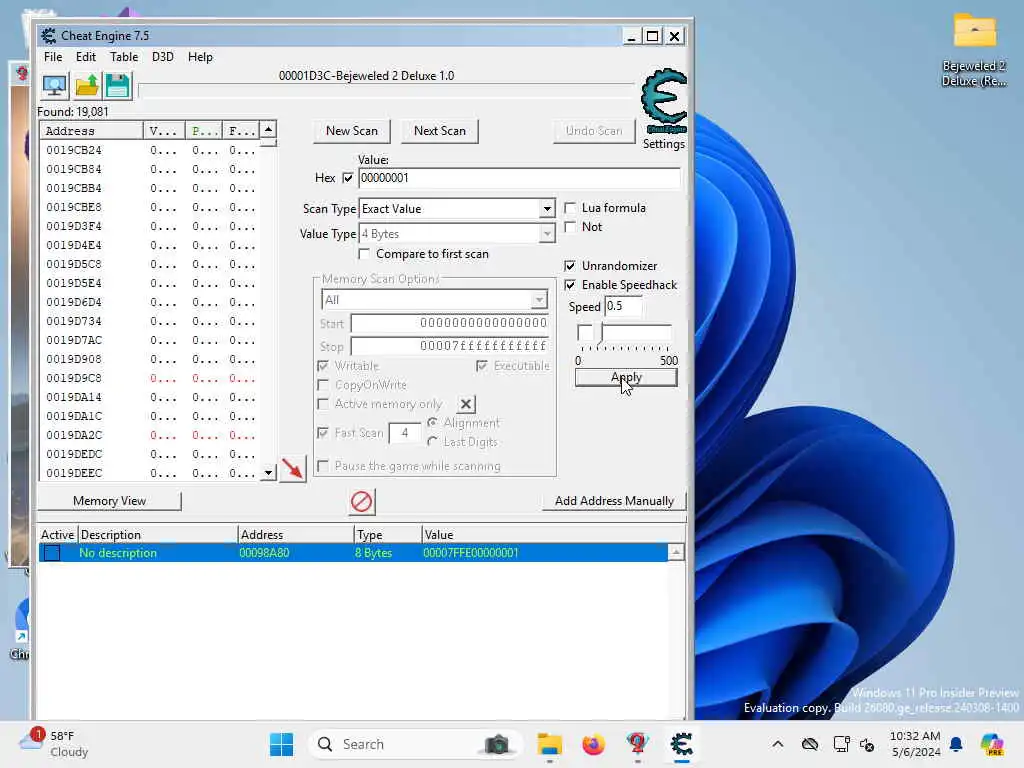Open Bejeweled 2 Deluxe desktop folder

[974, 50]
